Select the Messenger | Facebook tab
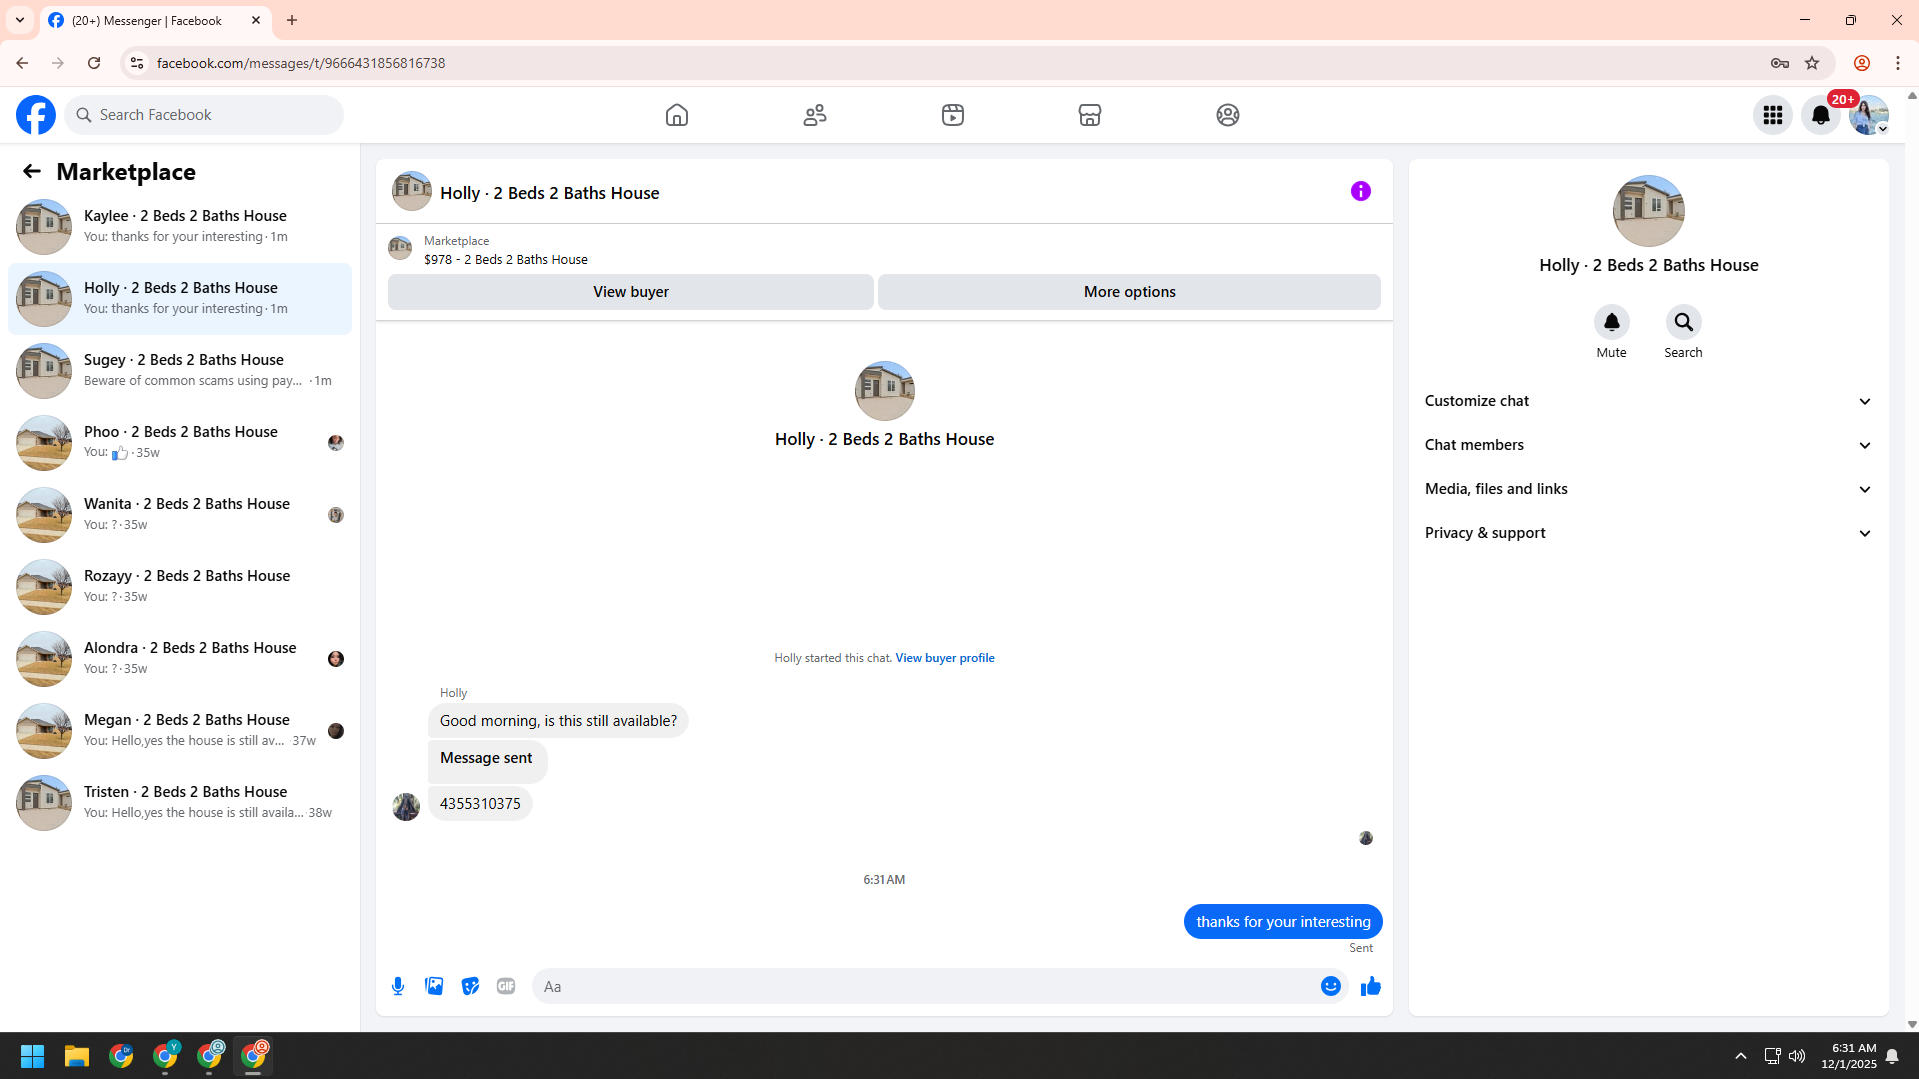The width and height of the screenshot is (1919, 1079). [x=155, y=20]
